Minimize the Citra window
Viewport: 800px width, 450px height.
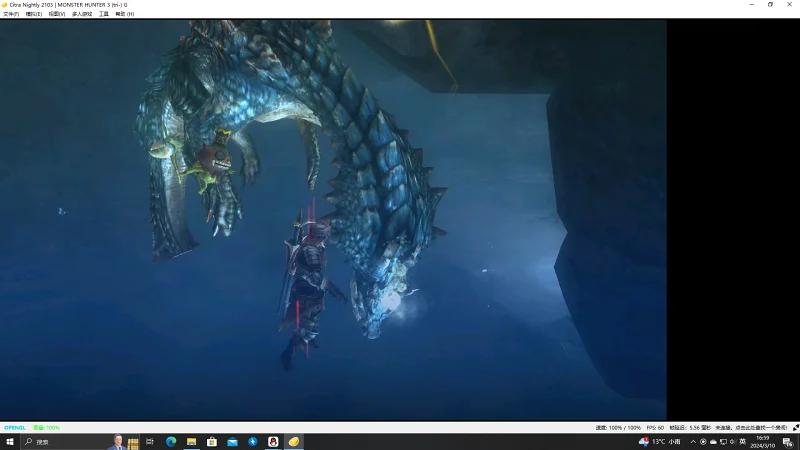point(752,5)
